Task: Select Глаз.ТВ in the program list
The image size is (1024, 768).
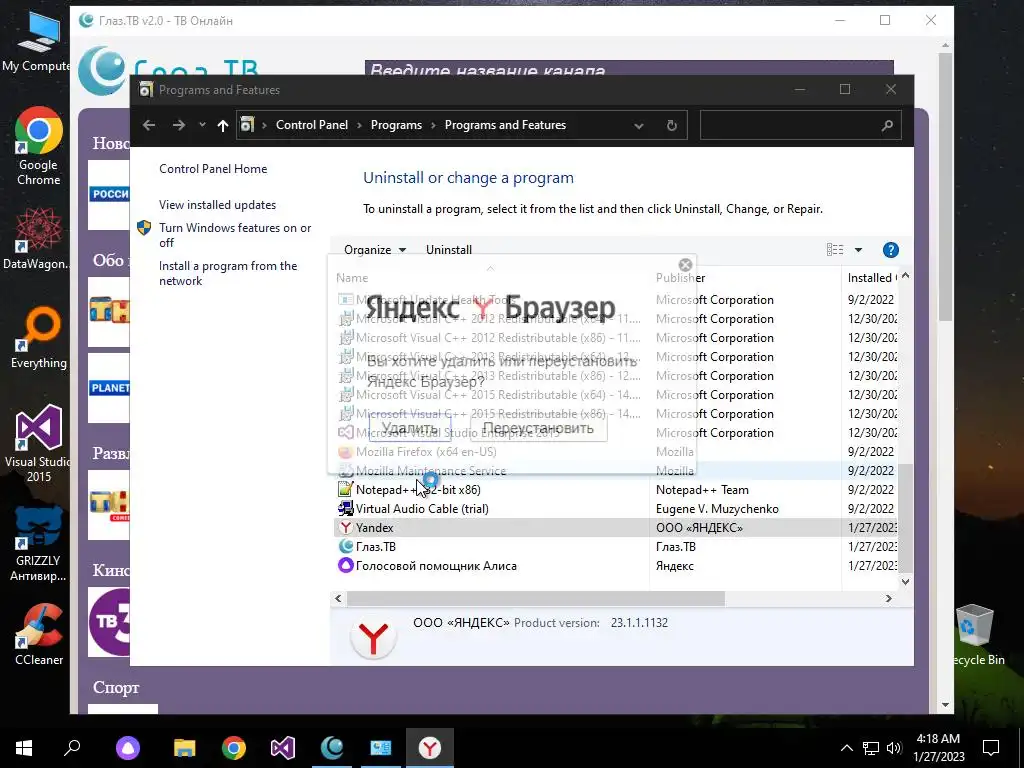Action: (x=615, y=547)
